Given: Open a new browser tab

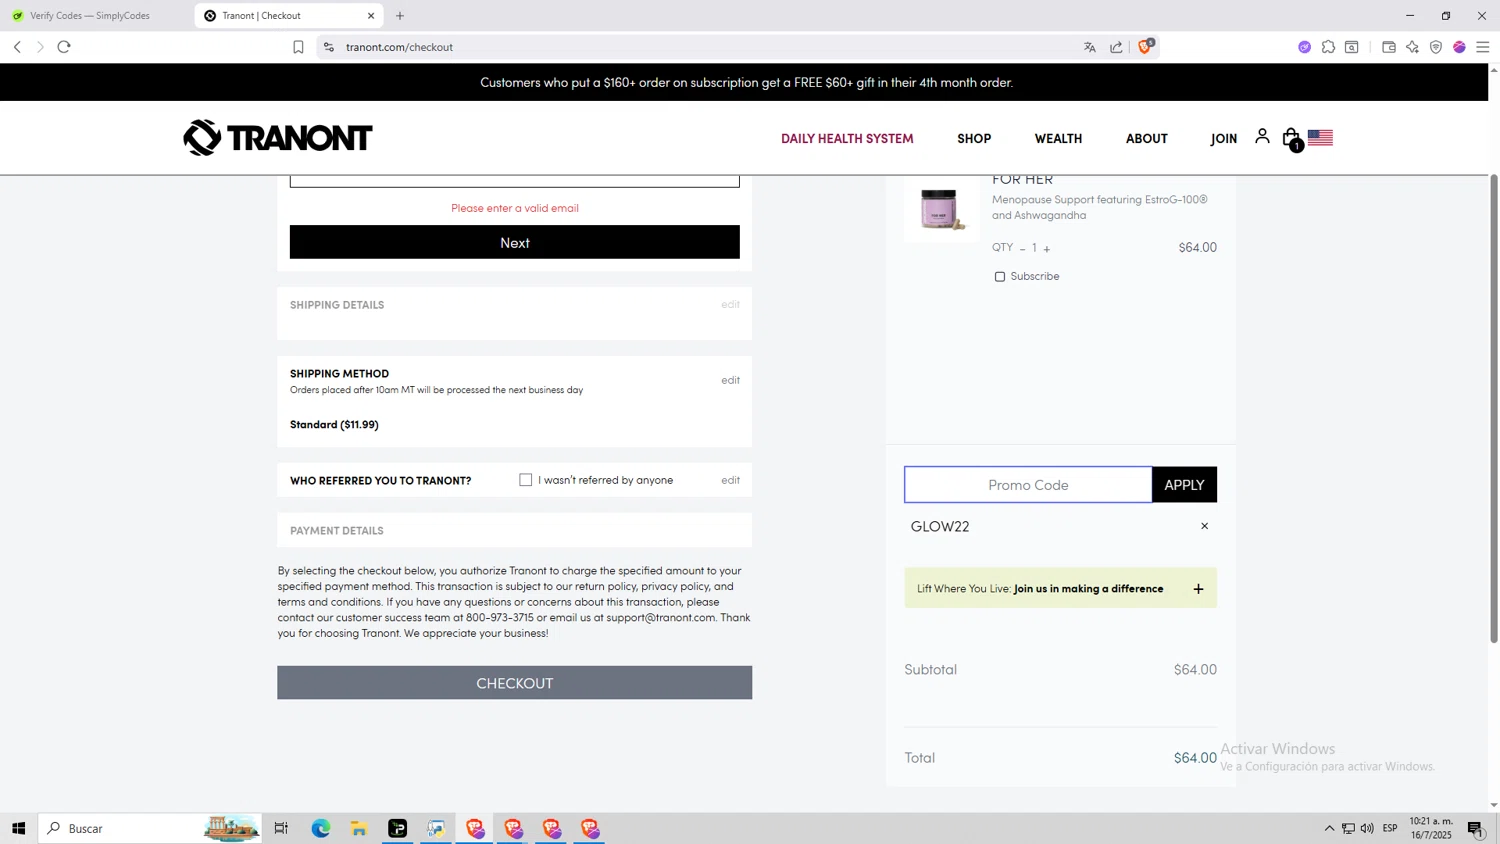Looking at the screenshot, I should pyautogui.click(x=400, y=16).
